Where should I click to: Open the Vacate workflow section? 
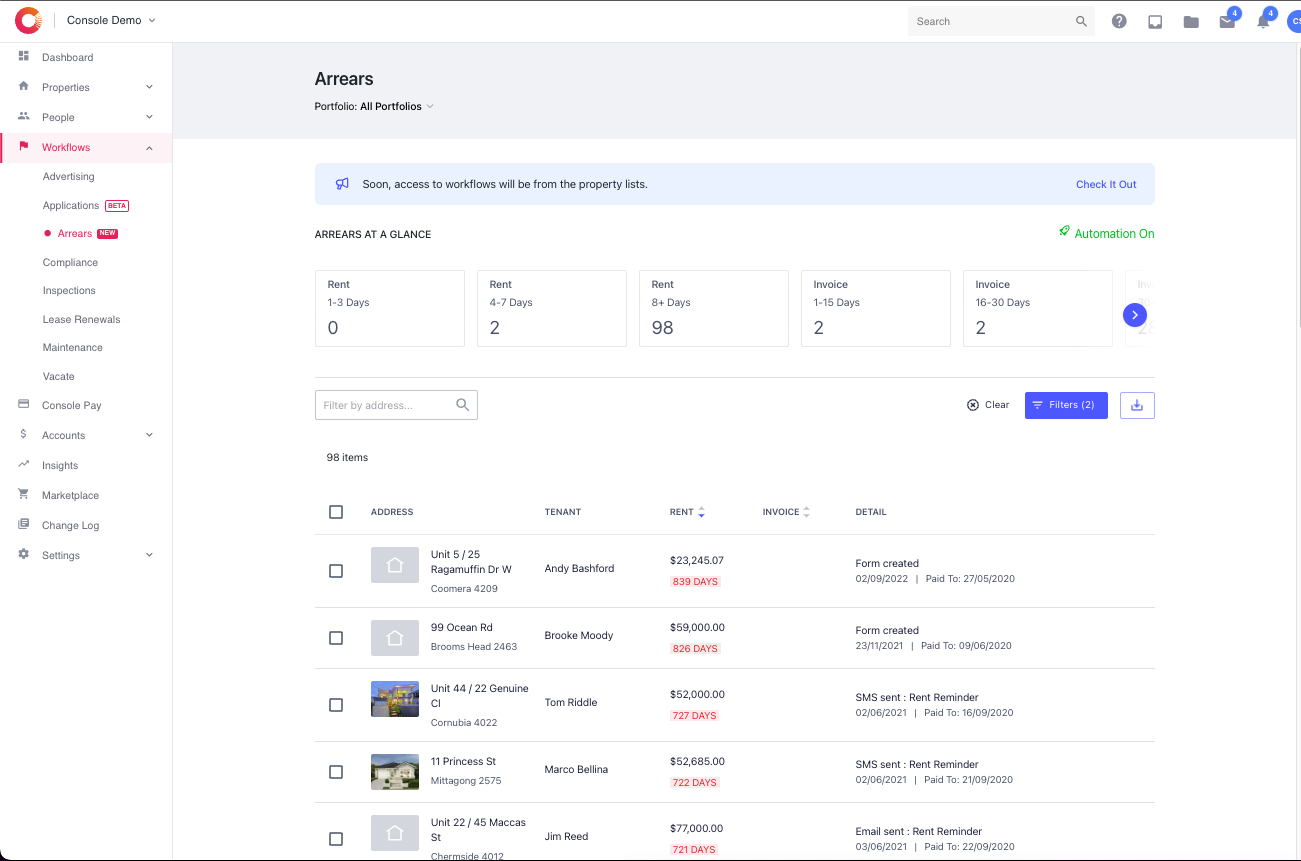point(58,376)
